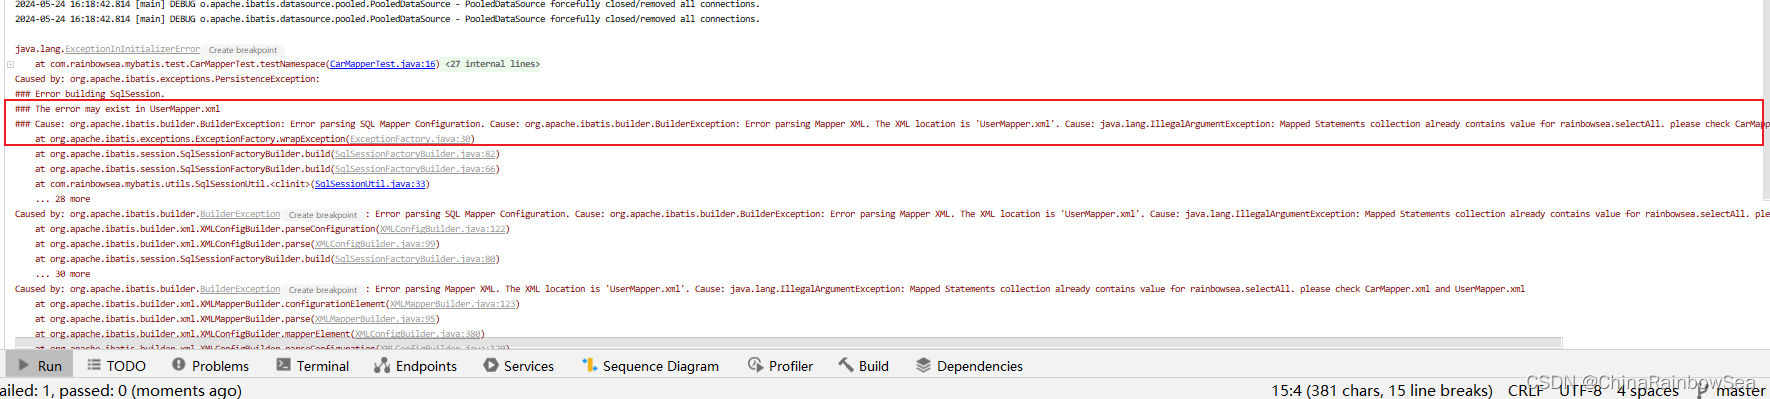Open the Terminal tool window
The height and width of the screenshot is (399, 1770).
pyautogui.click(x=312, y=366)
